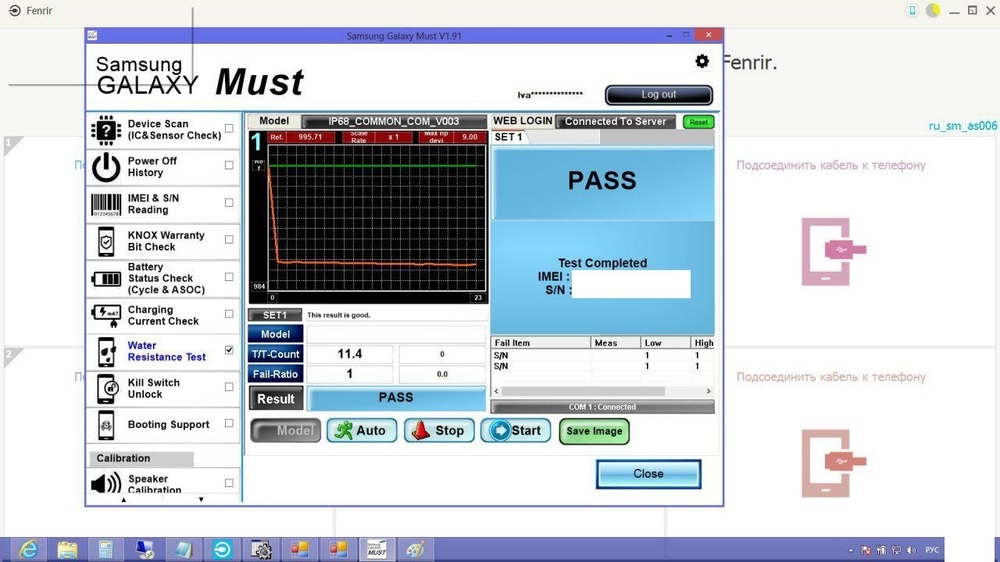1000x562 pixels.
Task: Enable the Charging Current Check checkbox
Action: coord(229,314)
